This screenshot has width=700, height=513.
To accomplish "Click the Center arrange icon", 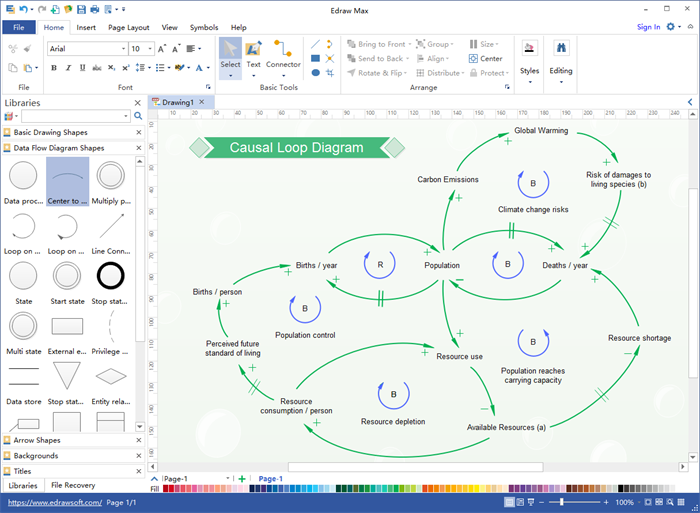I will point(485,59).
